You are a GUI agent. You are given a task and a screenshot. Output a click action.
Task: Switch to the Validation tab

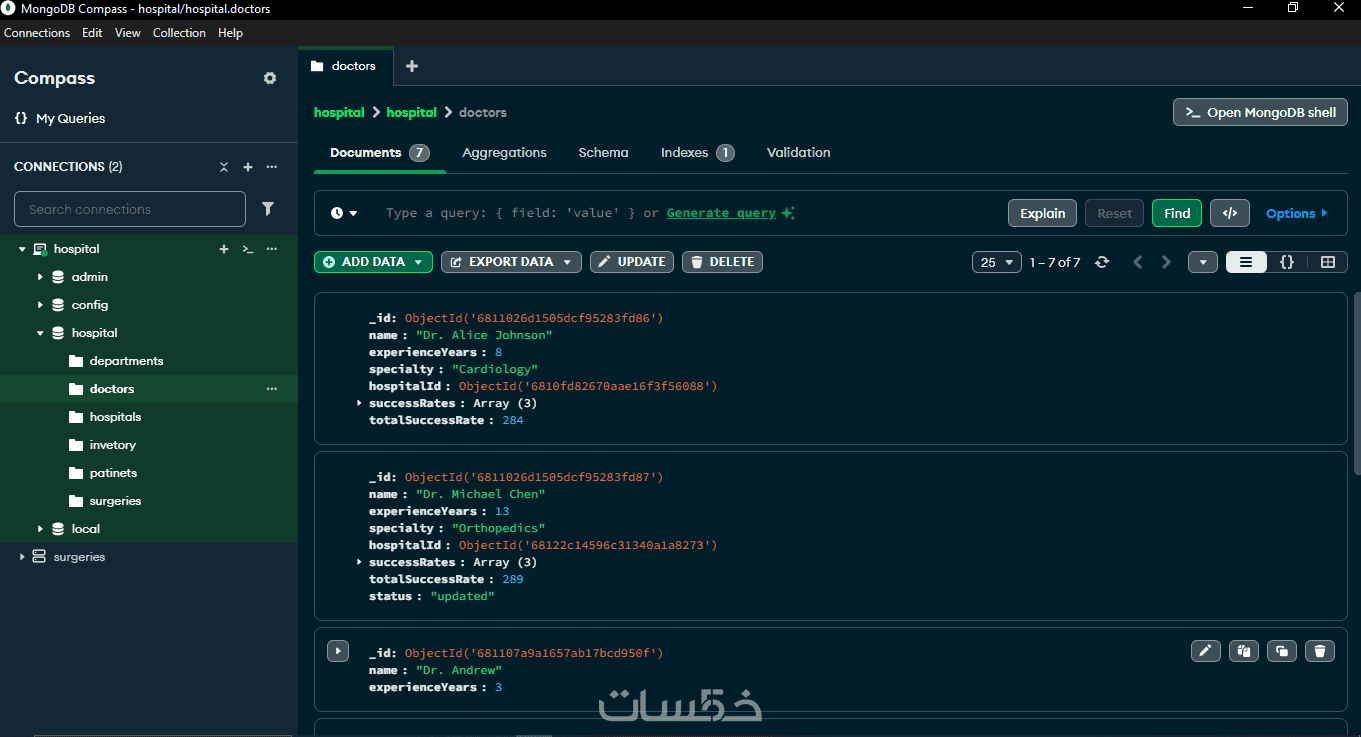799,153
